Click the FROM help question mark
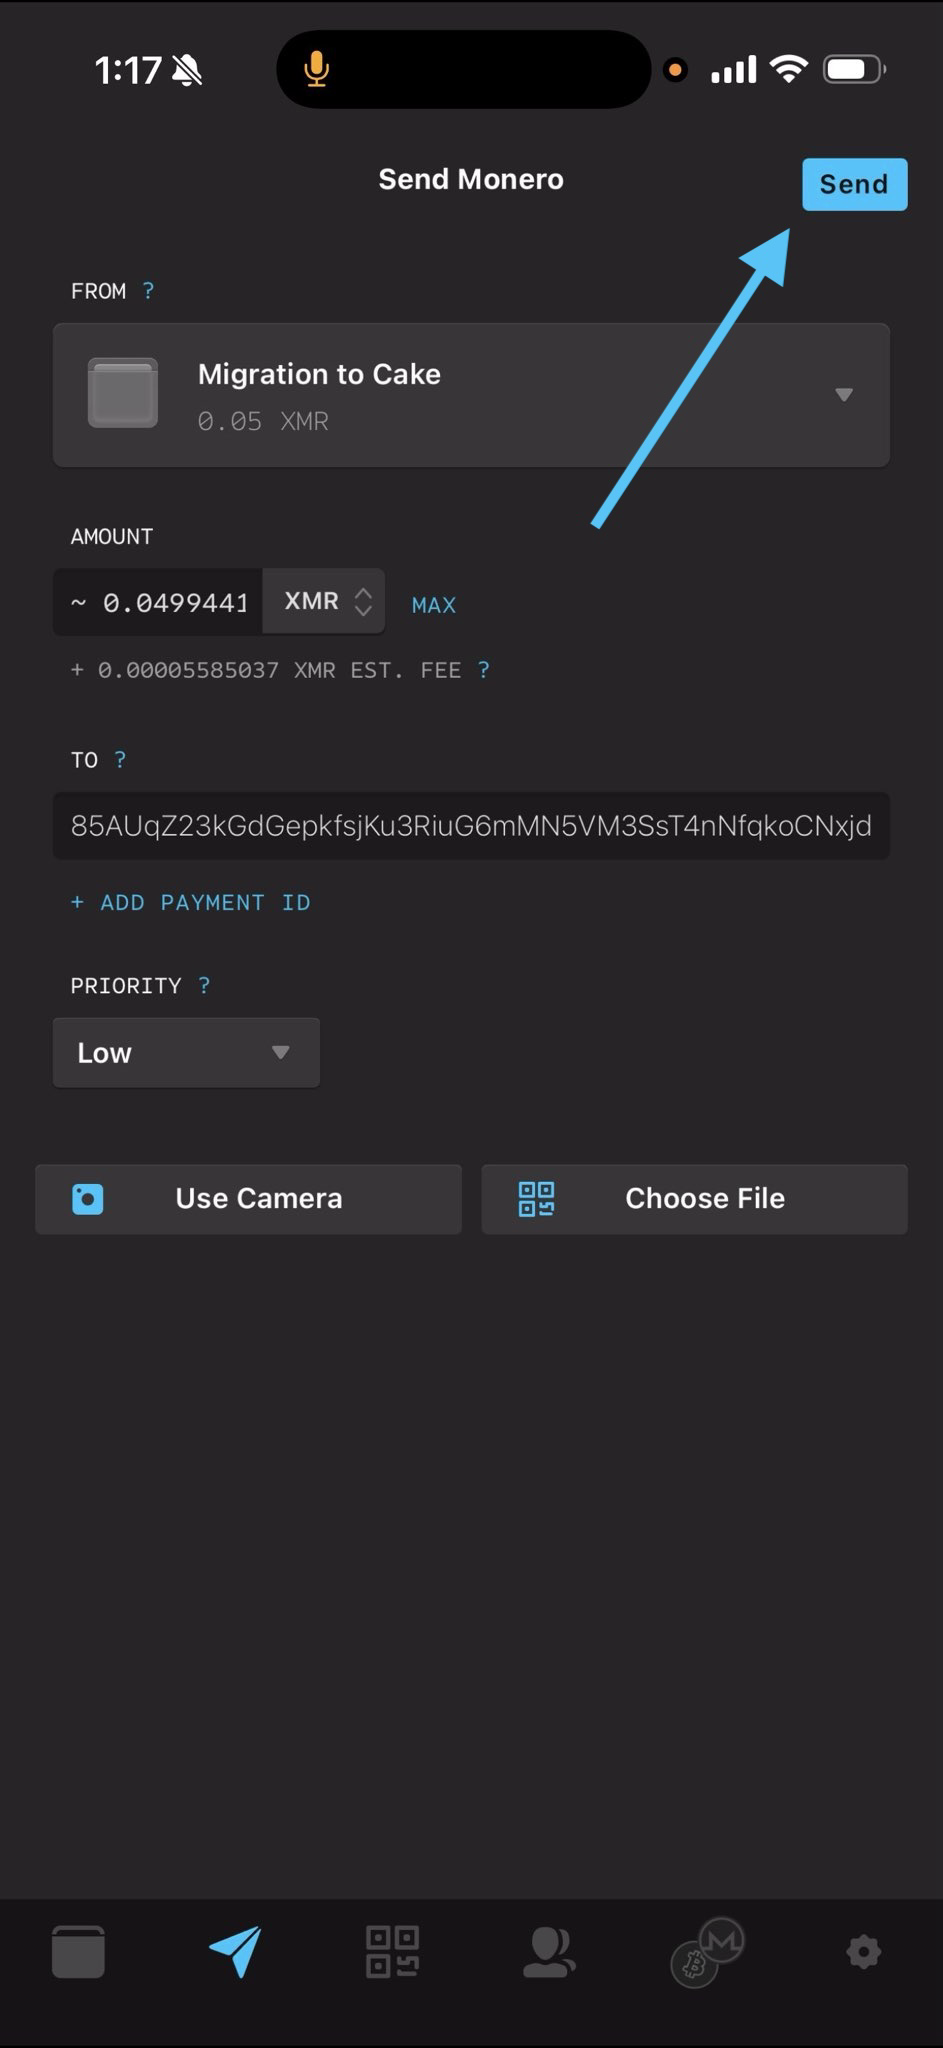Image resolution: width=943 pixels, height=2048 pixels. click(148, 291)
